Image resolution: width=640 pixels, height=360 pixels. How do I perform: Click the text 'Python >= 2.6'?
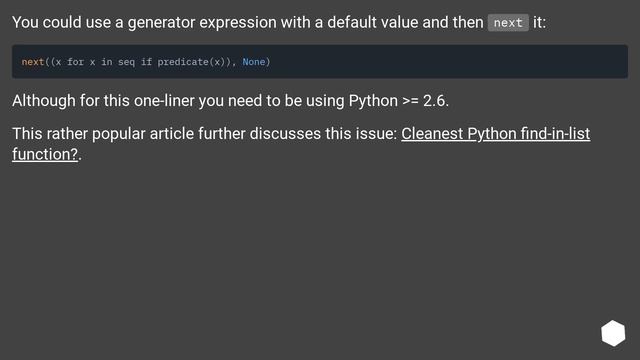tap(397, 101)
